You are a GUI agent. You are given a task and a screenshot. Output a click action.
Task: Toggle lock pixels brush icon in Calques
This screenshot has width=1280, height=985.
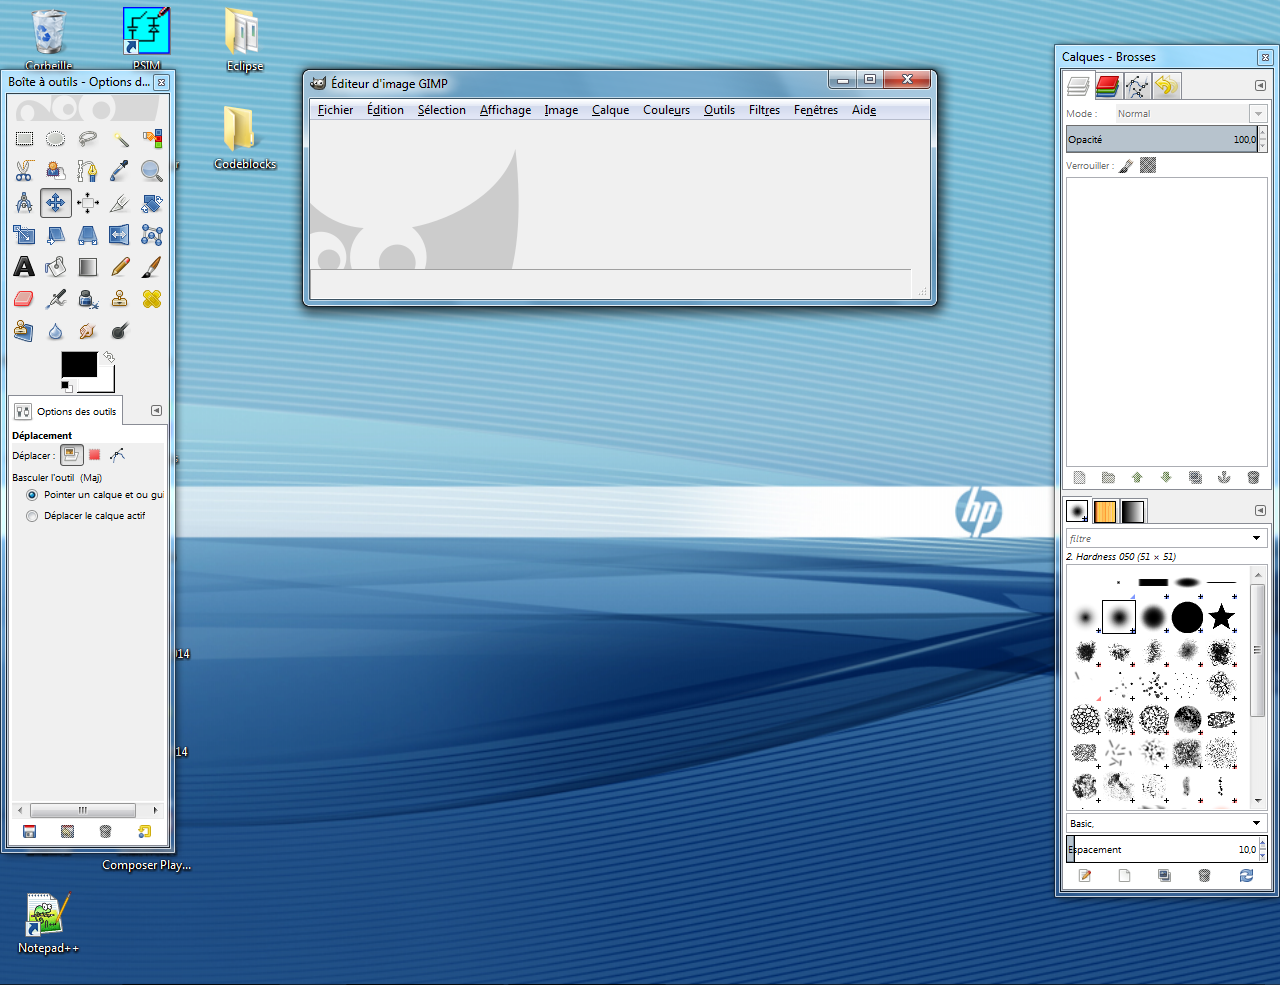pos(1126,166)
